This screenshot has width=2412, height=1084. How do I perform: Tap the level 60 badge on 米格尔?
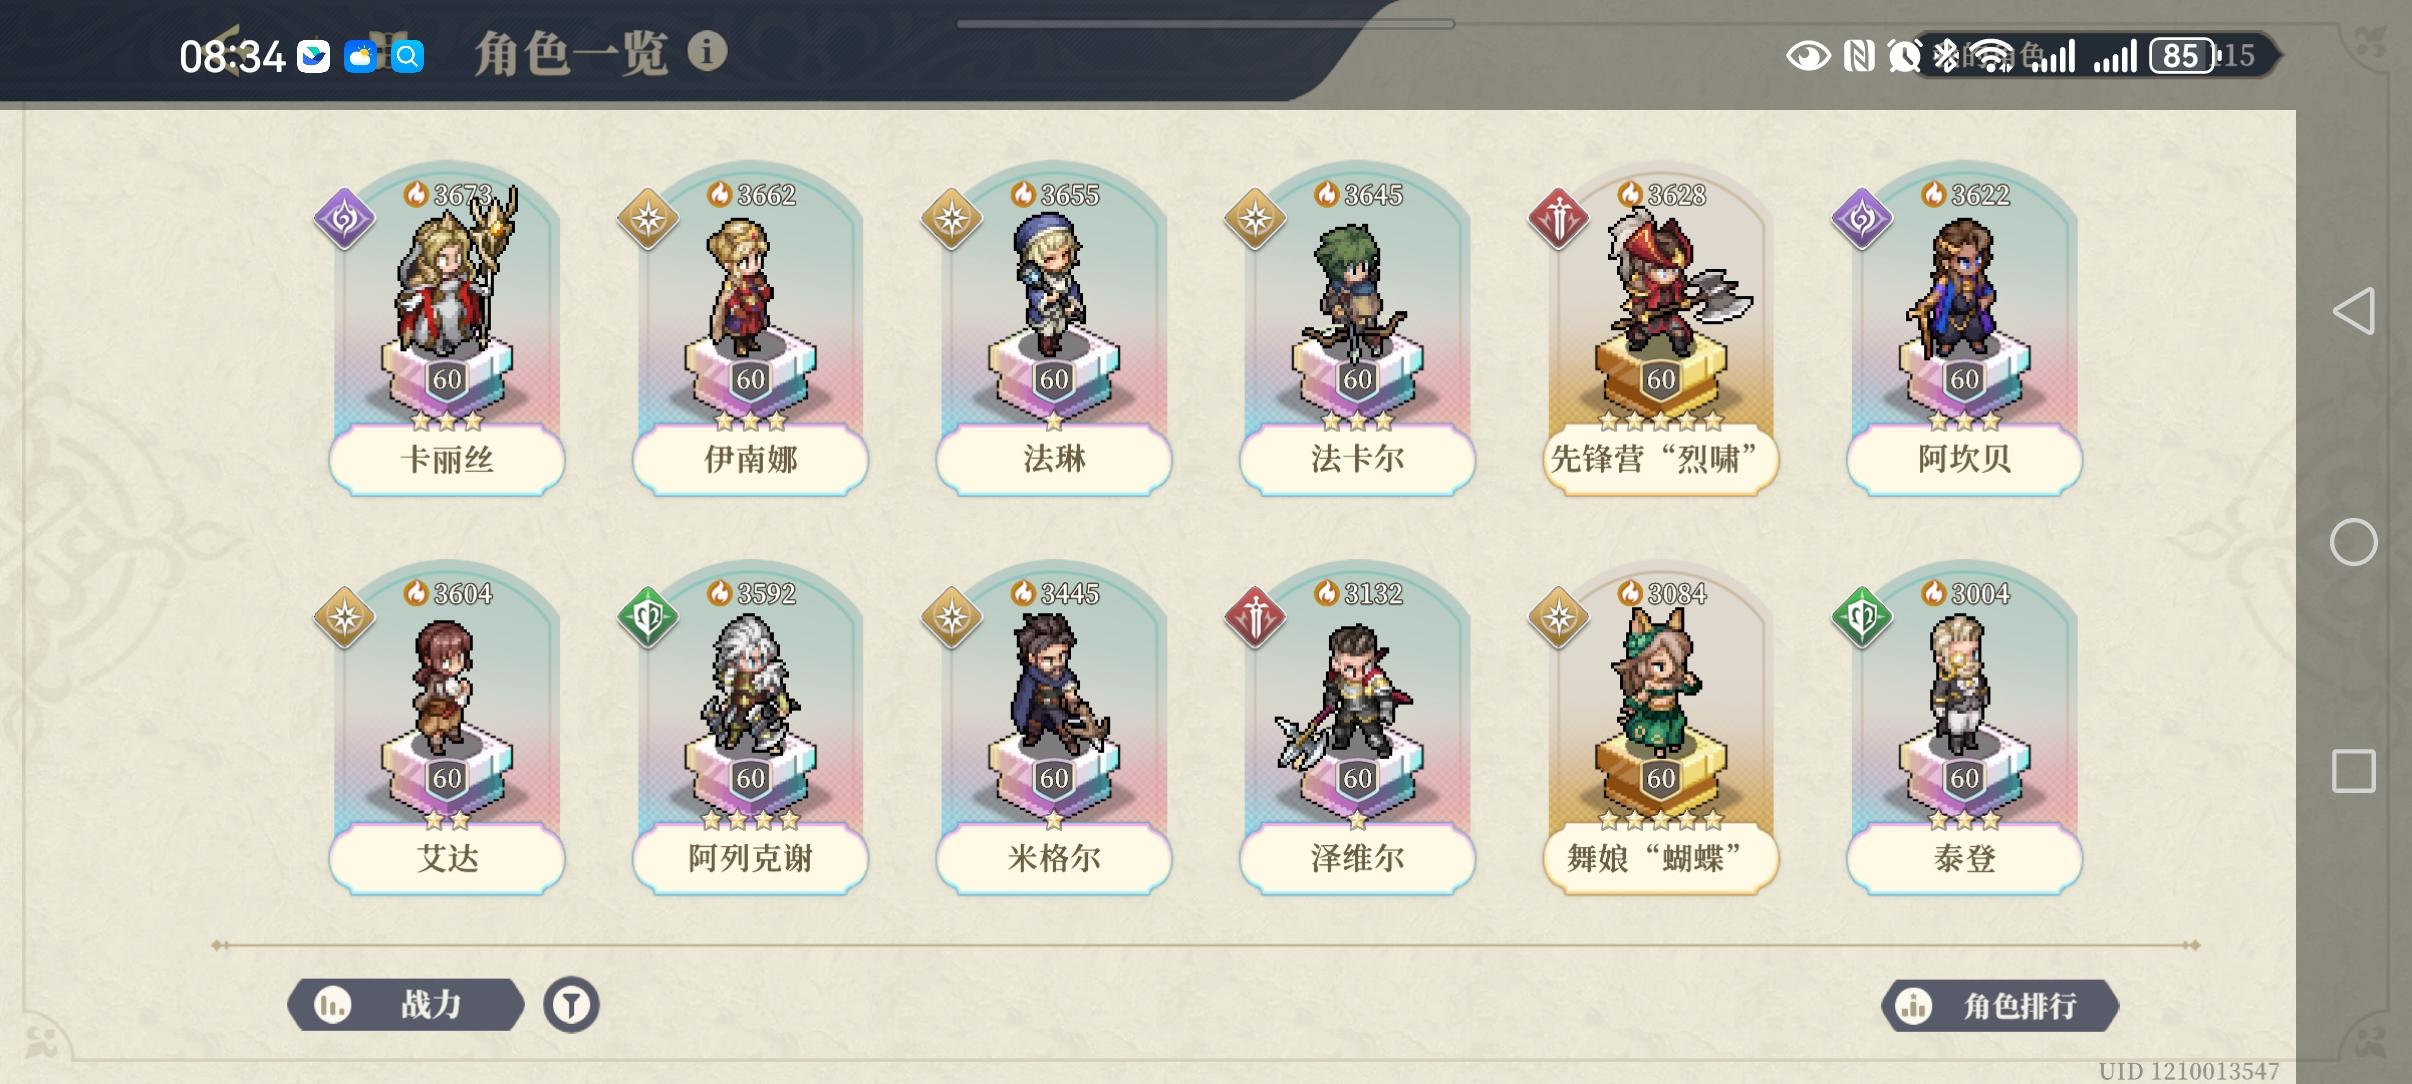[1054, 778]
